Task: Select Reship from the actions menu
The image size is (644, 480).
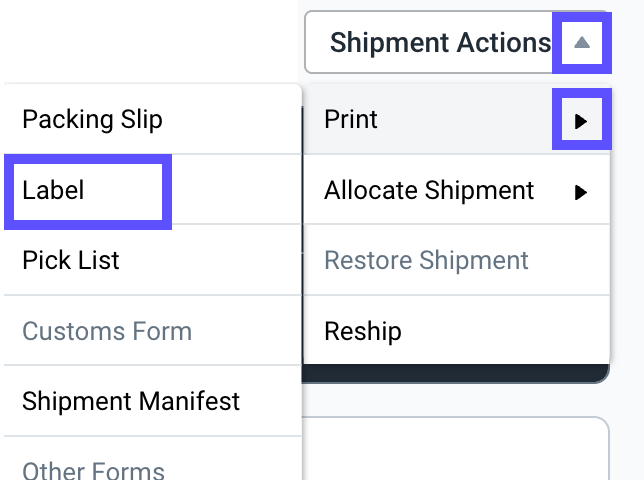Action: coord(363,331)
